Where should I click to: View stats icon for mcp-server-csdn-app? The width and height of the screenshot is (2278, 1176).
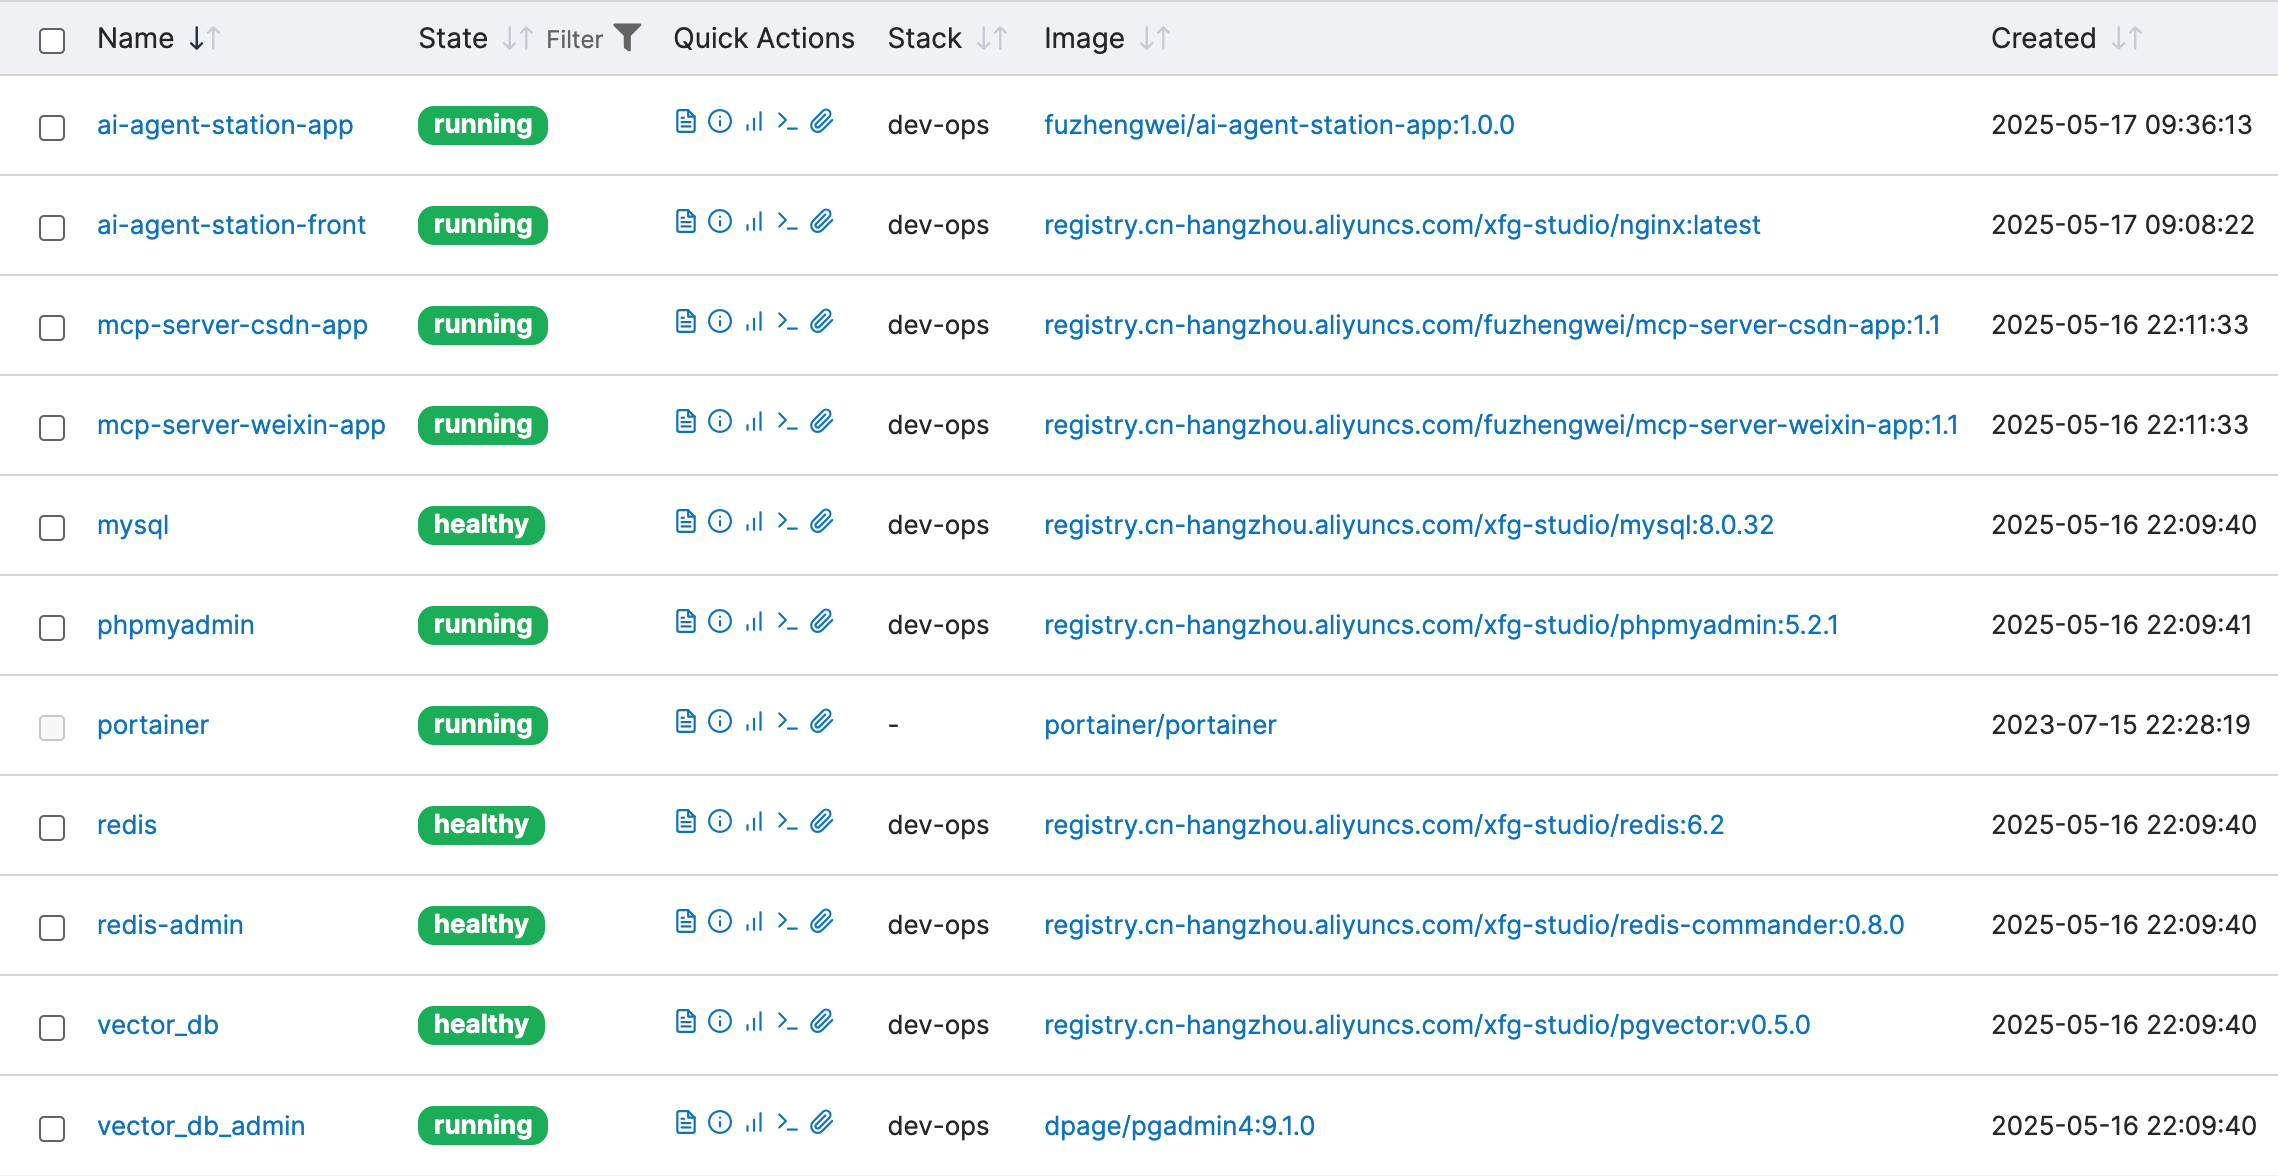click(x=754, y=322)
